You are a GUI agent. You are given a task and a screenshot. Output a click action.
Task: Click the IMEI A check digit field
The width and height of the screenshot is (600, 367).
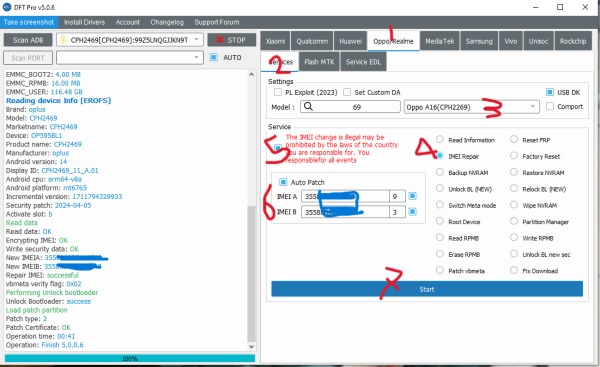point(397,196)
